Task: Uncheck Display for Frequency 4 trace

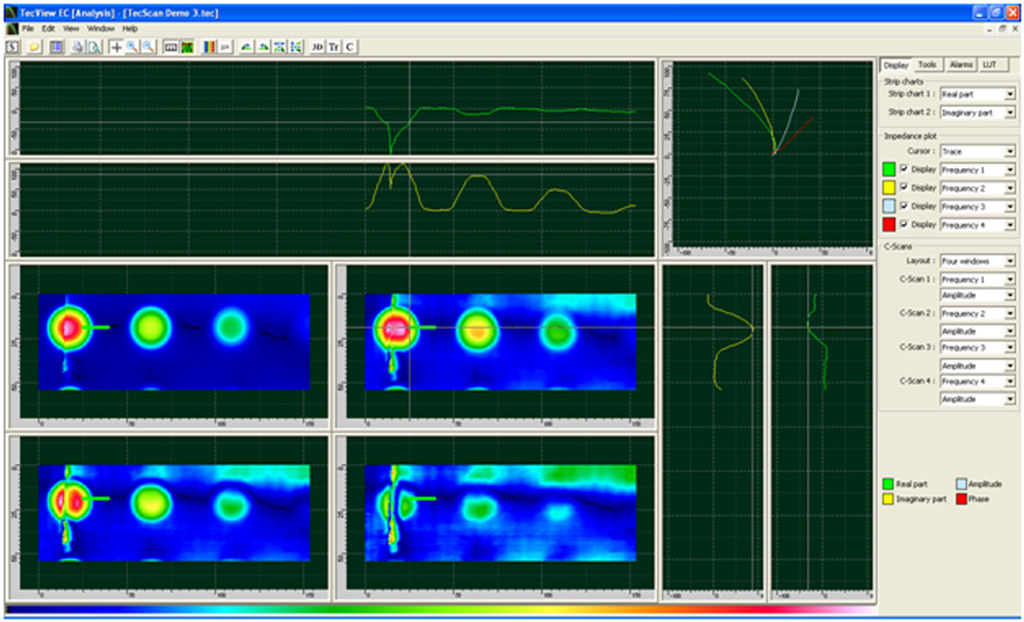Action: [x=904, y=224]
